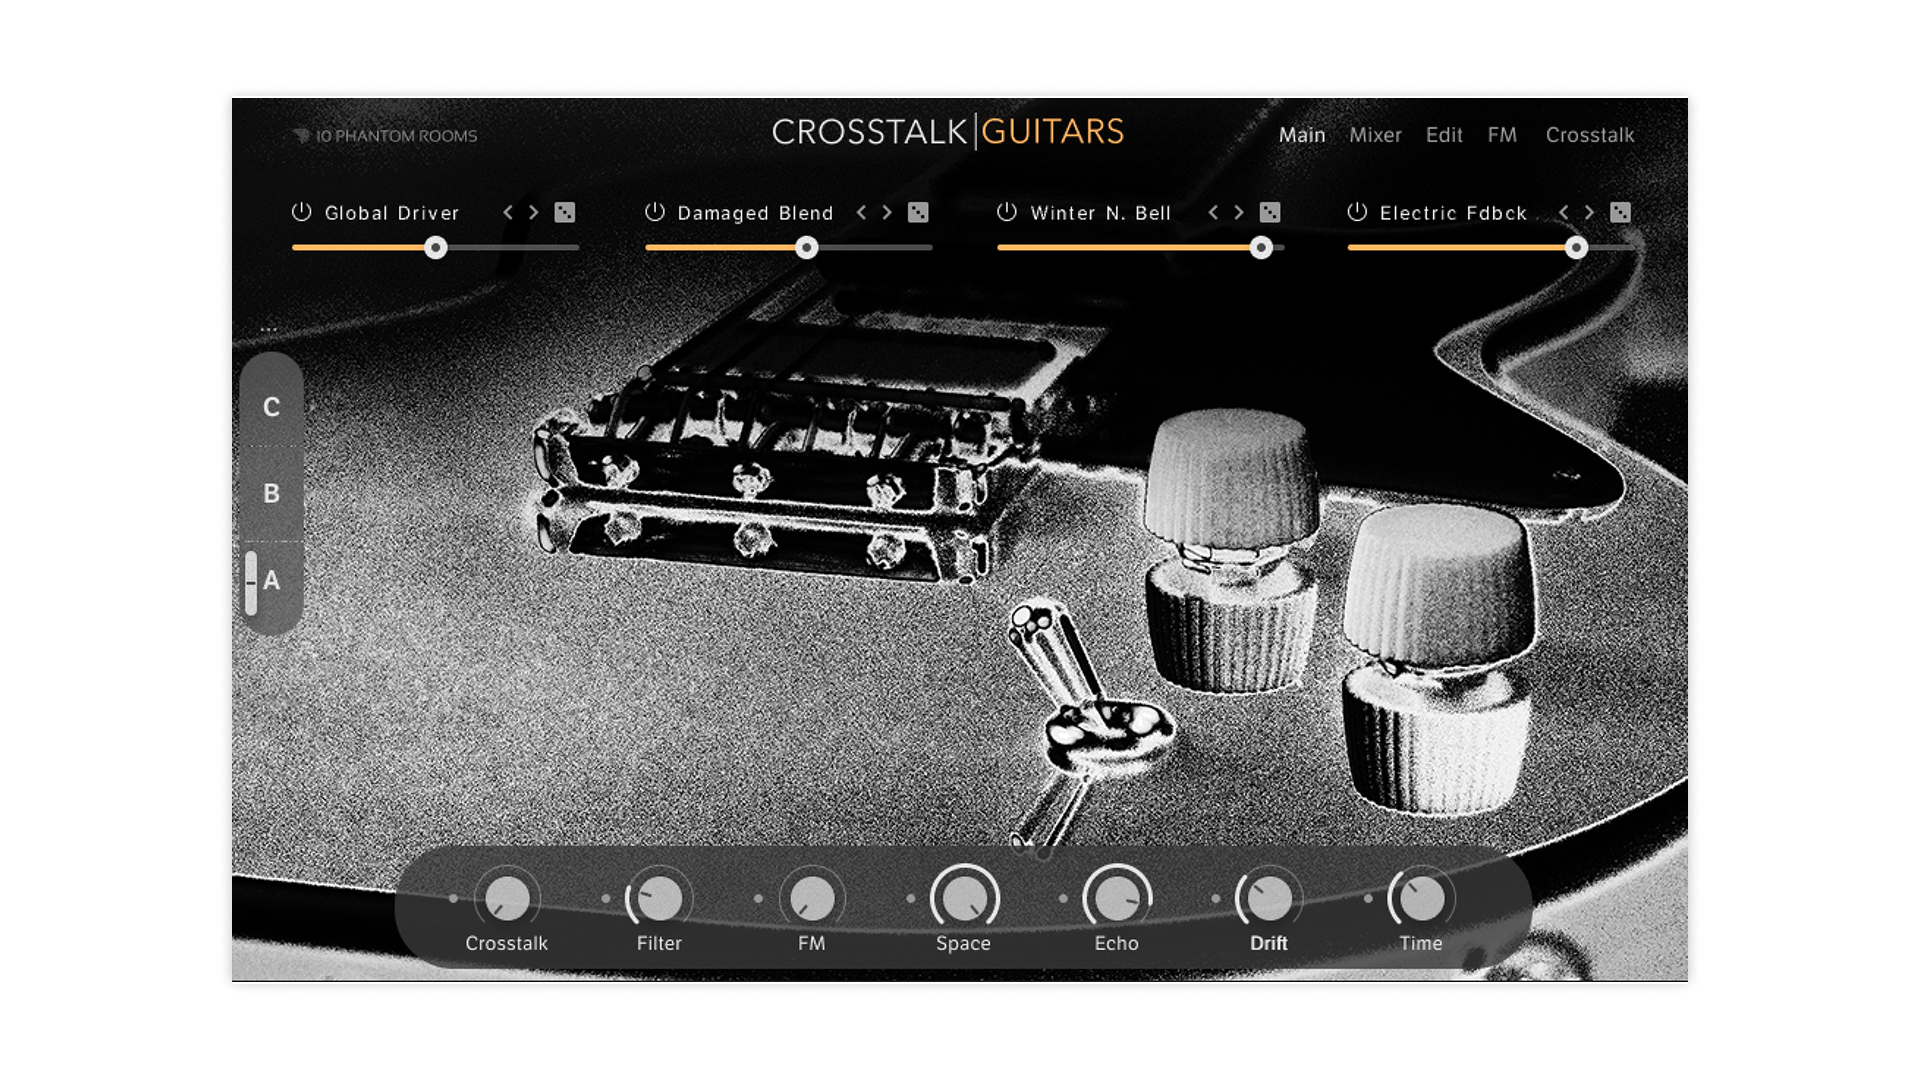The width and height of the screenshot is (1920, 1080).
Task: Switch to the Edit tab
Action: tap(1444, 135)
